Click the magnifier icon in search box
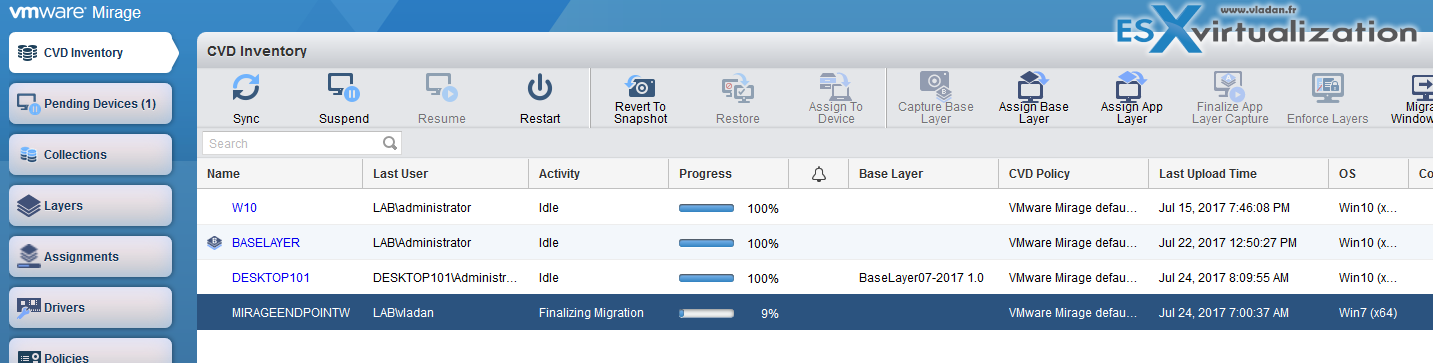Screen dimensions: 1433x363 click(389, 143)
